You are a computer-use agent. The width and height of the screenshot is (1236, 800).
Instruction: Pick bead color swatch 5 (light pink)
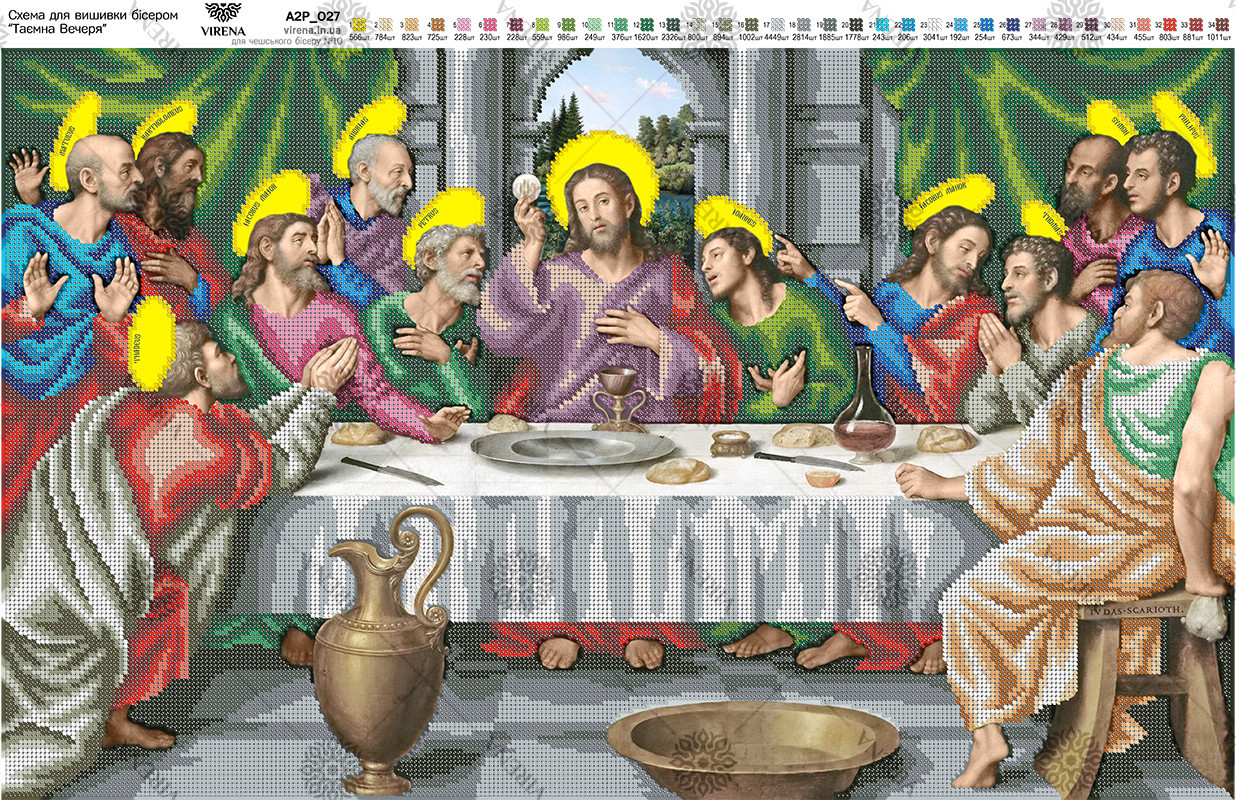pos(463,23)
